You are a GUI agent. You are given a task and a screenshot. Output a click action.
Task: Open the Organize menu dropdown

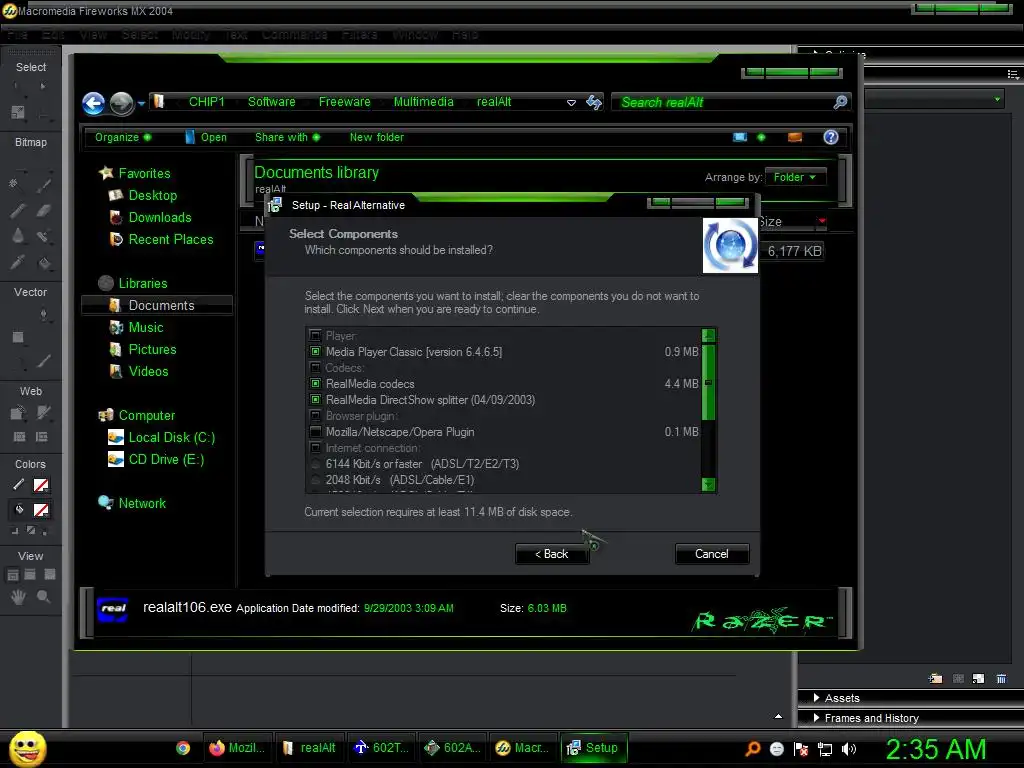pyautogui.click(x=123, y=137)
